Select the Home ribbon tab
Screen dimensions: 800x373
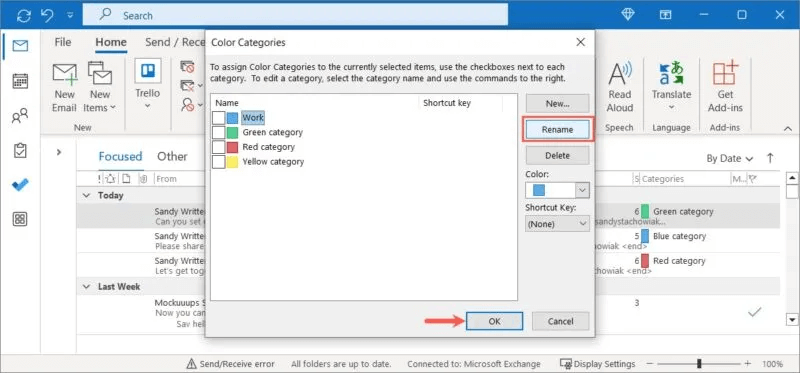point(111,42)
